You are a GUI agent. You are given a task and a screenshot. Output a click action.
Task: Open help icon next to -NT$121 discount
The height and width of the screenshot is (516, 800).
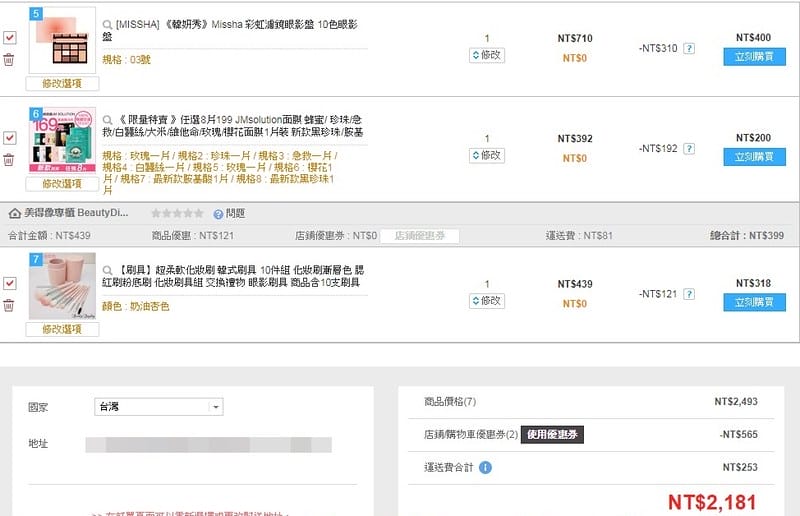coord(689,294)
